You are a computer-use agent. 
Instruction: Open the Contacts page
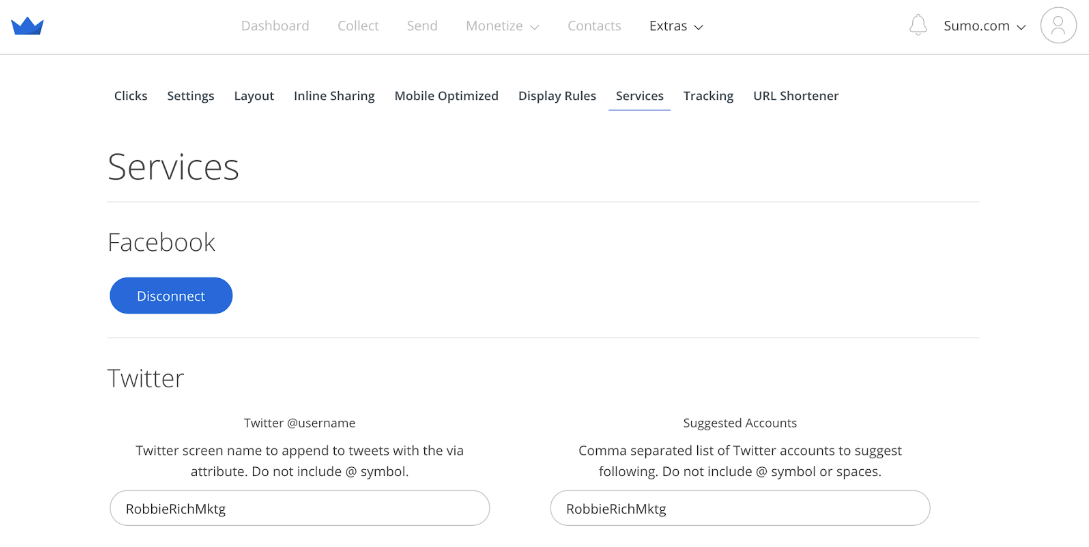point(594,26)
